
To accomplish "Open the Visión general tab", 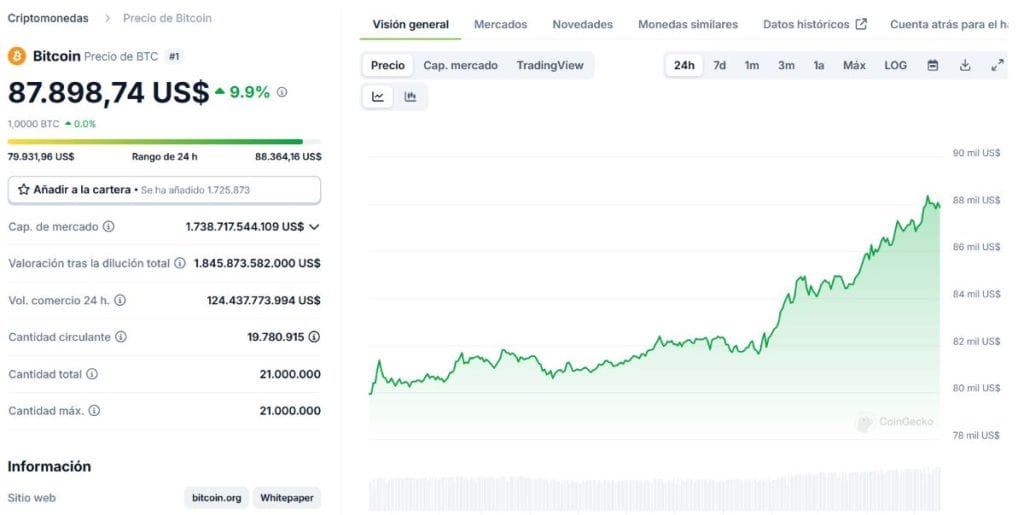I will 411,25.
